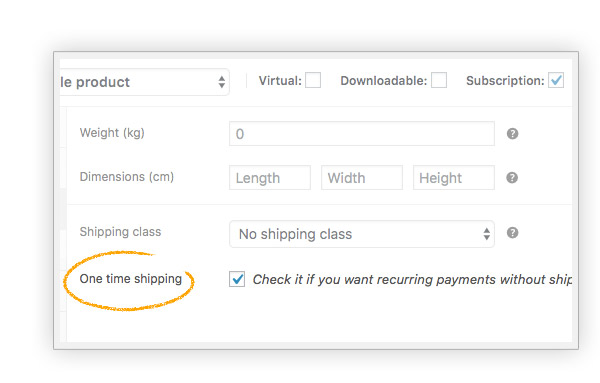Click the help icon beside Weight field
This screenshot has width=600, height=383.
[512, 134]
